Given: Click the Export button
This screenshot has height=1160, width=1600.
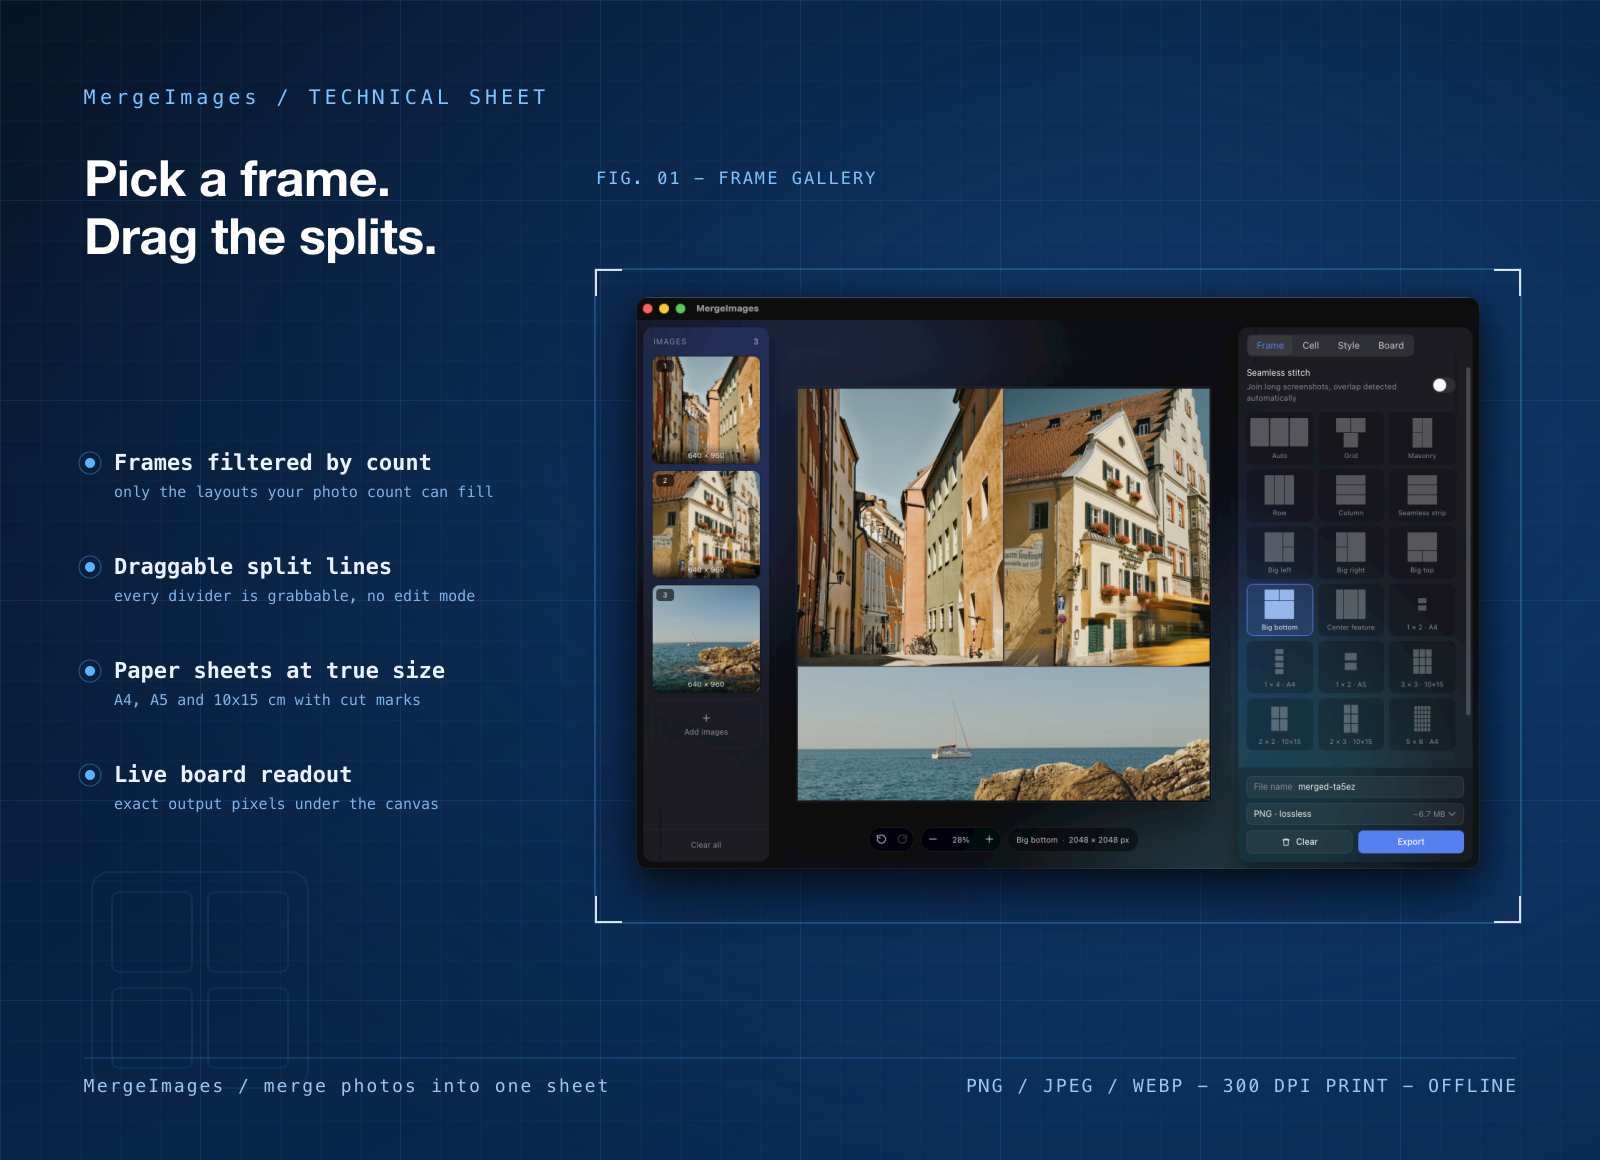Looking at the screenshot, I should click(x=1410, y=842).
